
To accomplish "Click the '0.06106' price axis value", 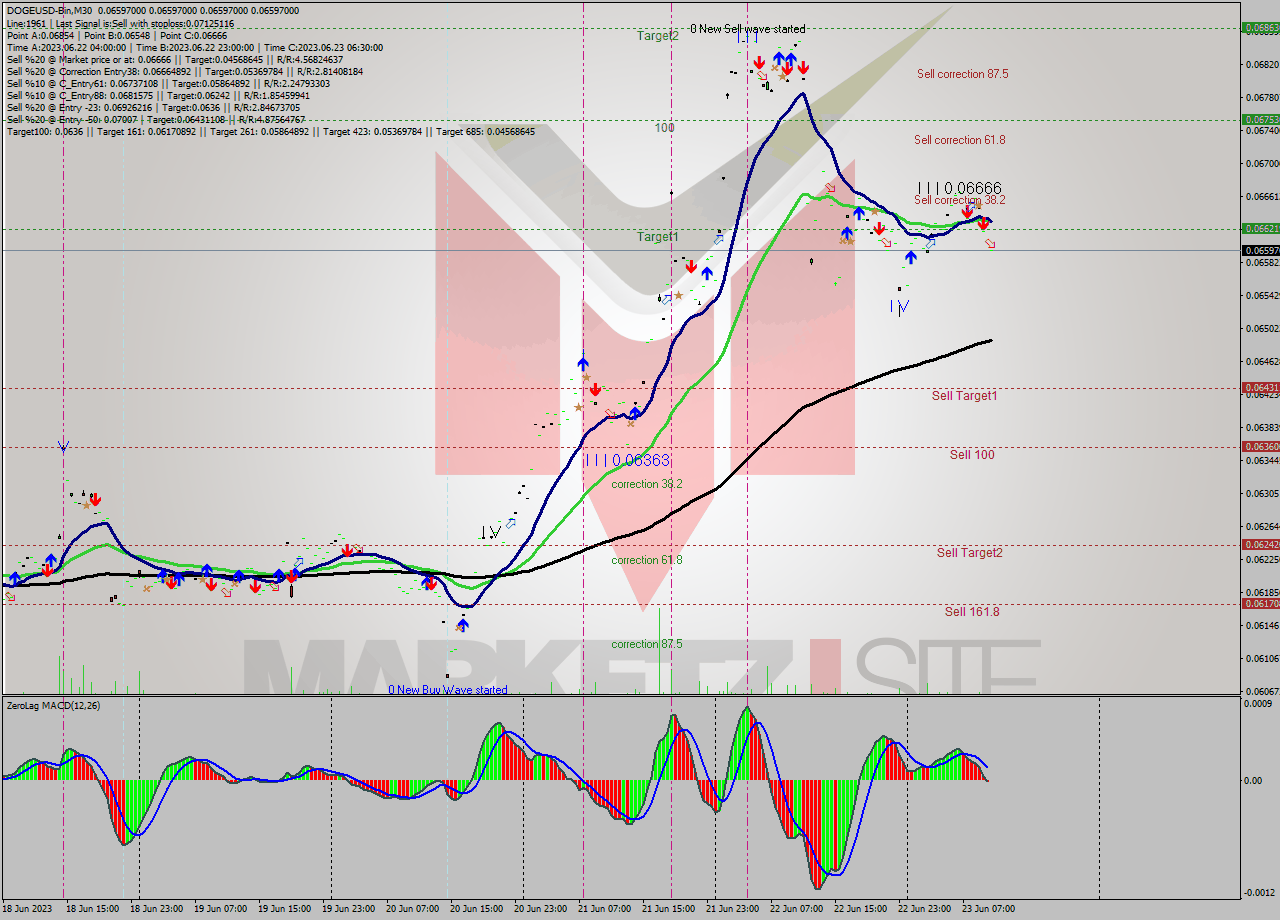I will 1262,658.
